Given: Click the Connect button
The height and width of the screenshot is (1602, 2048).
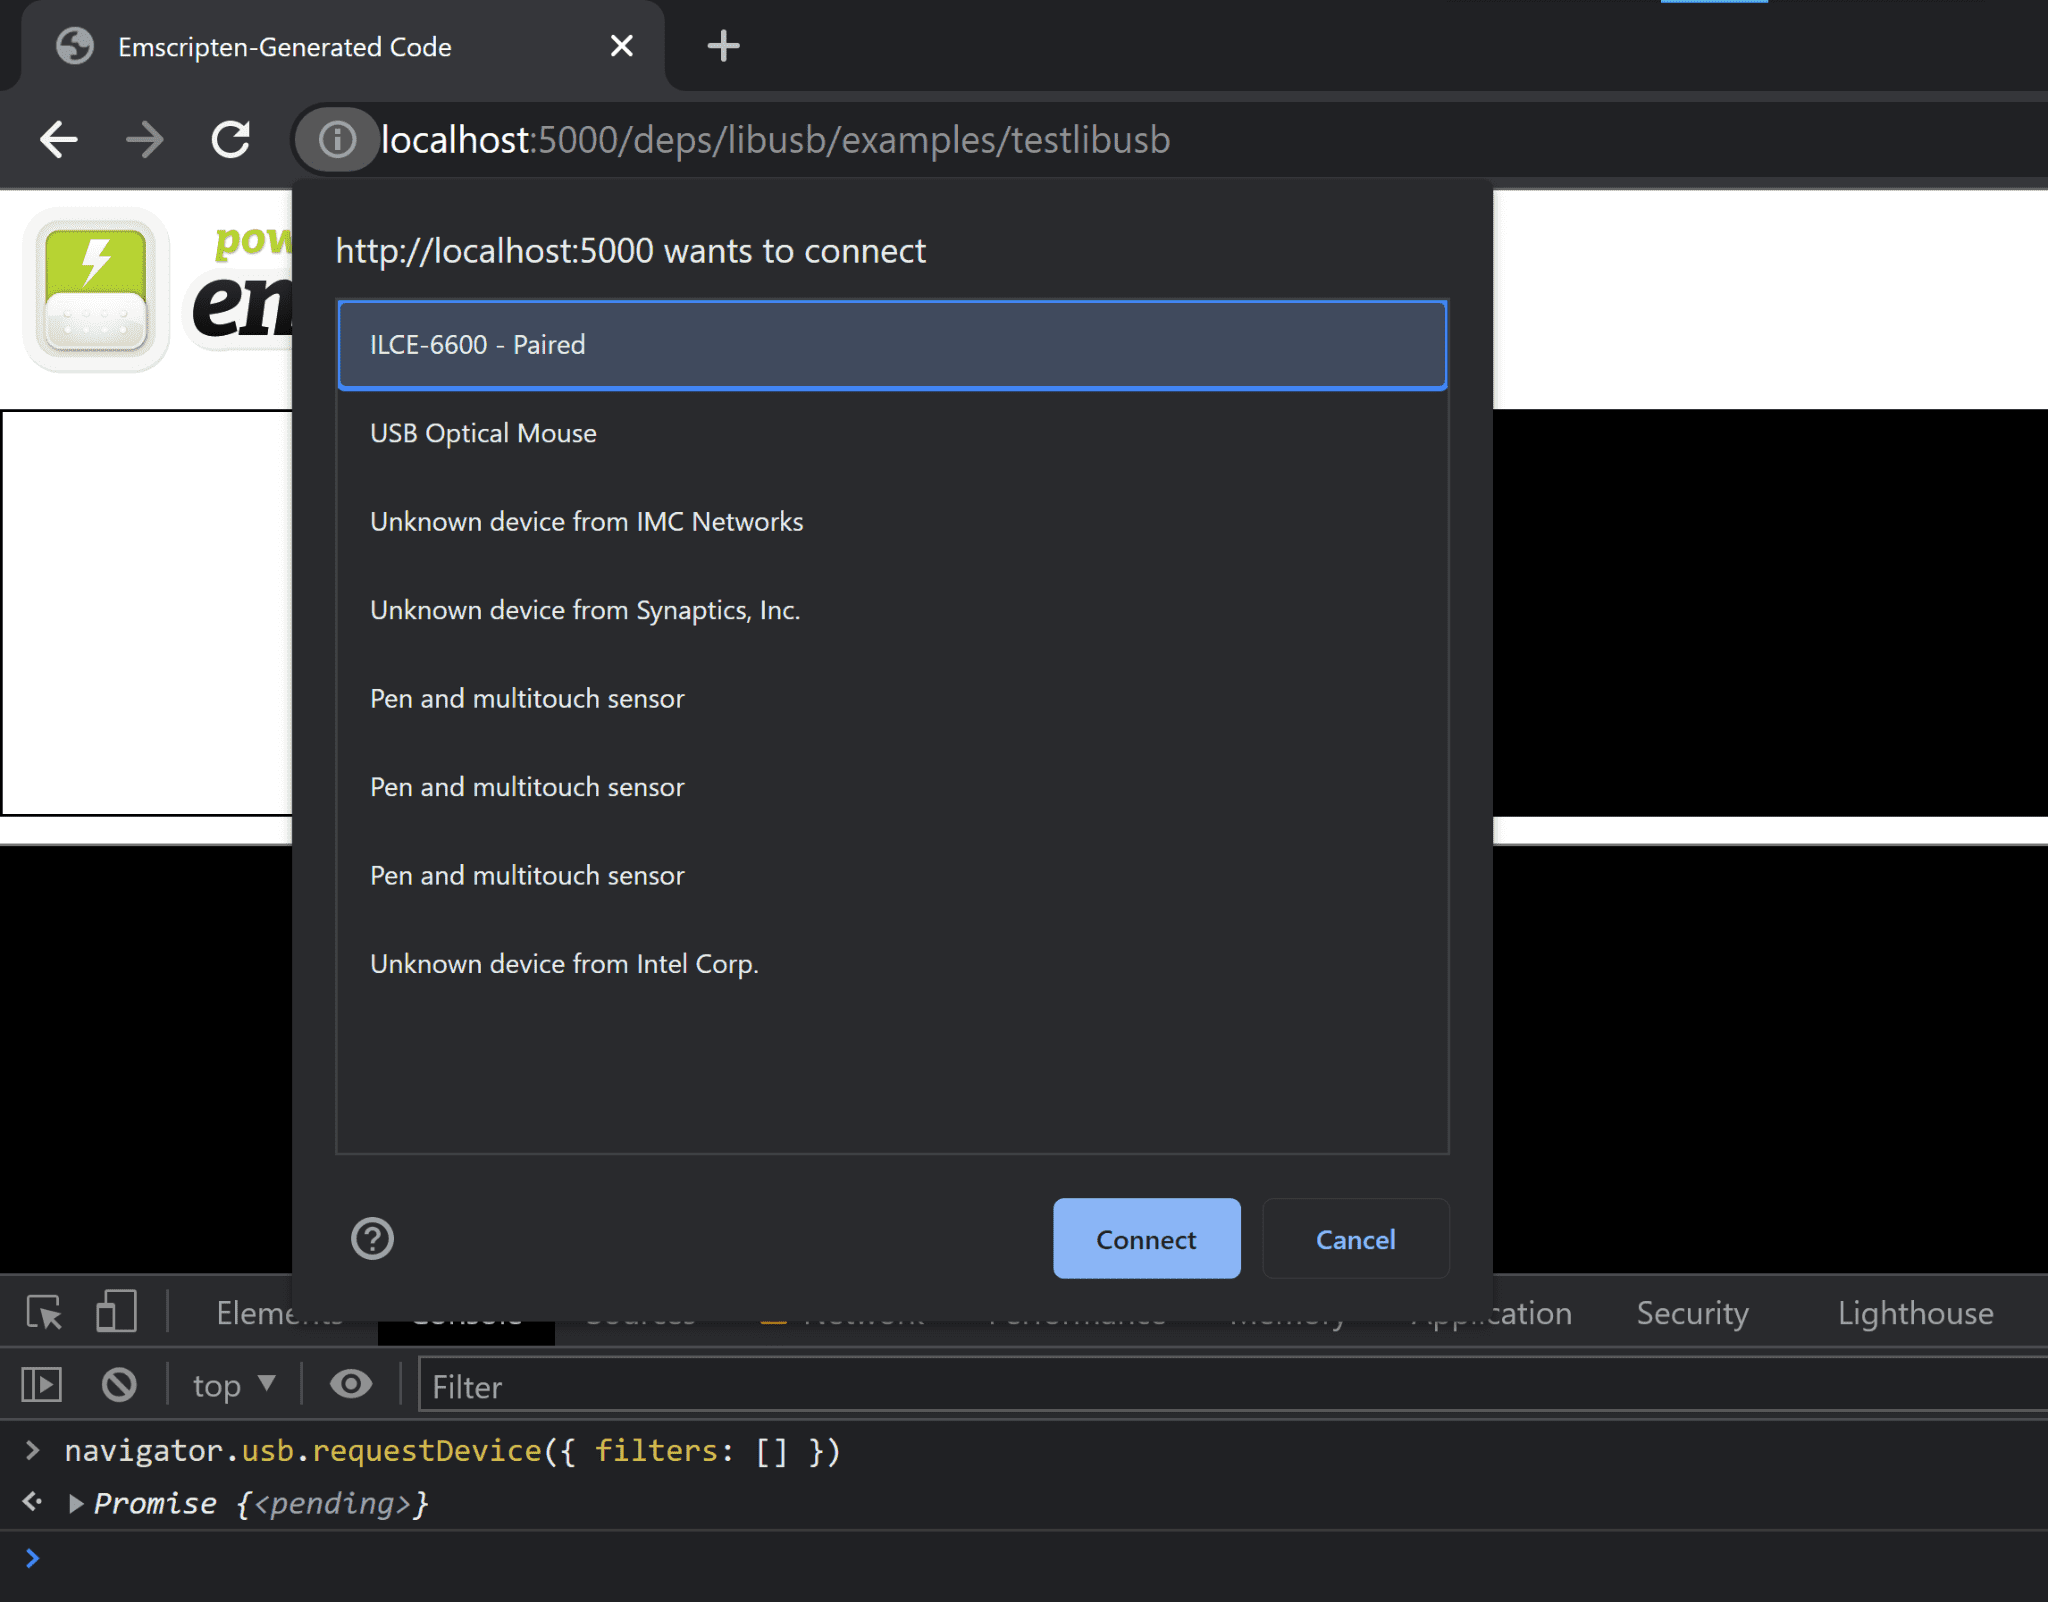Looking at the screenshot, I should pyautogui.click(x=1147, y=1238).
